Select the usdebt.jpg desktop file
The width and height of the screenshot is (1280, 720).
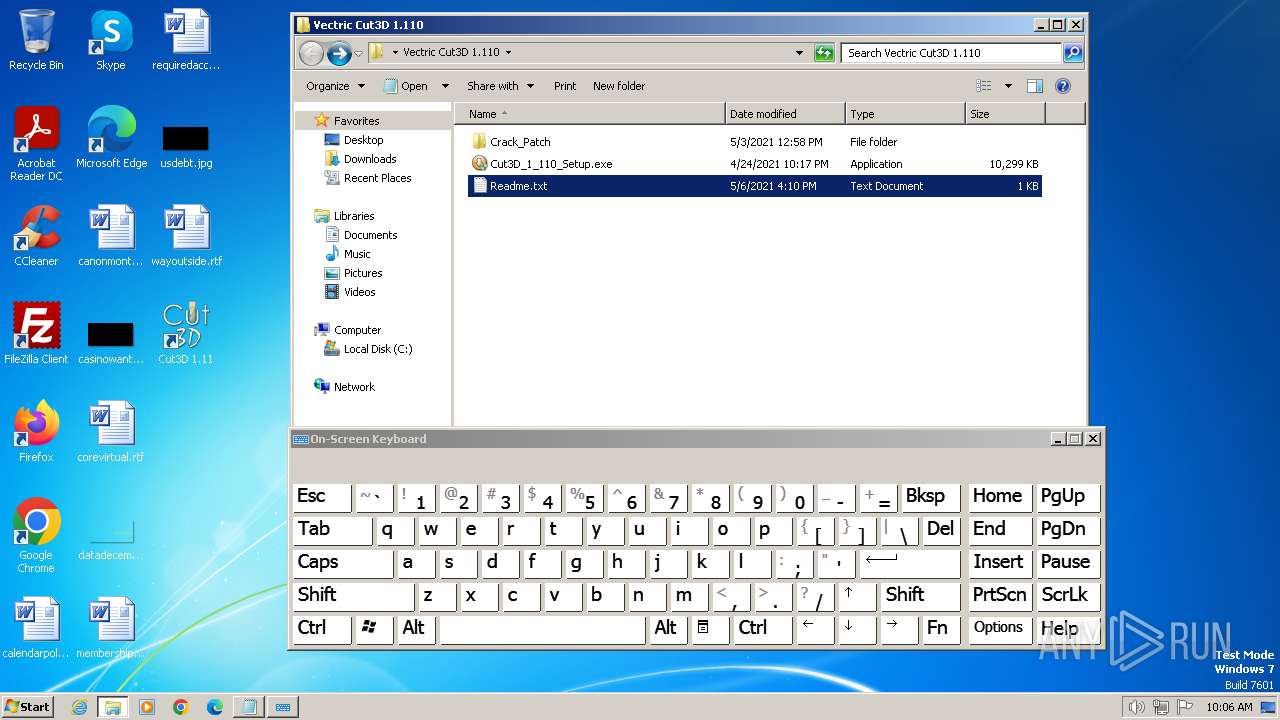click(186, 146)
